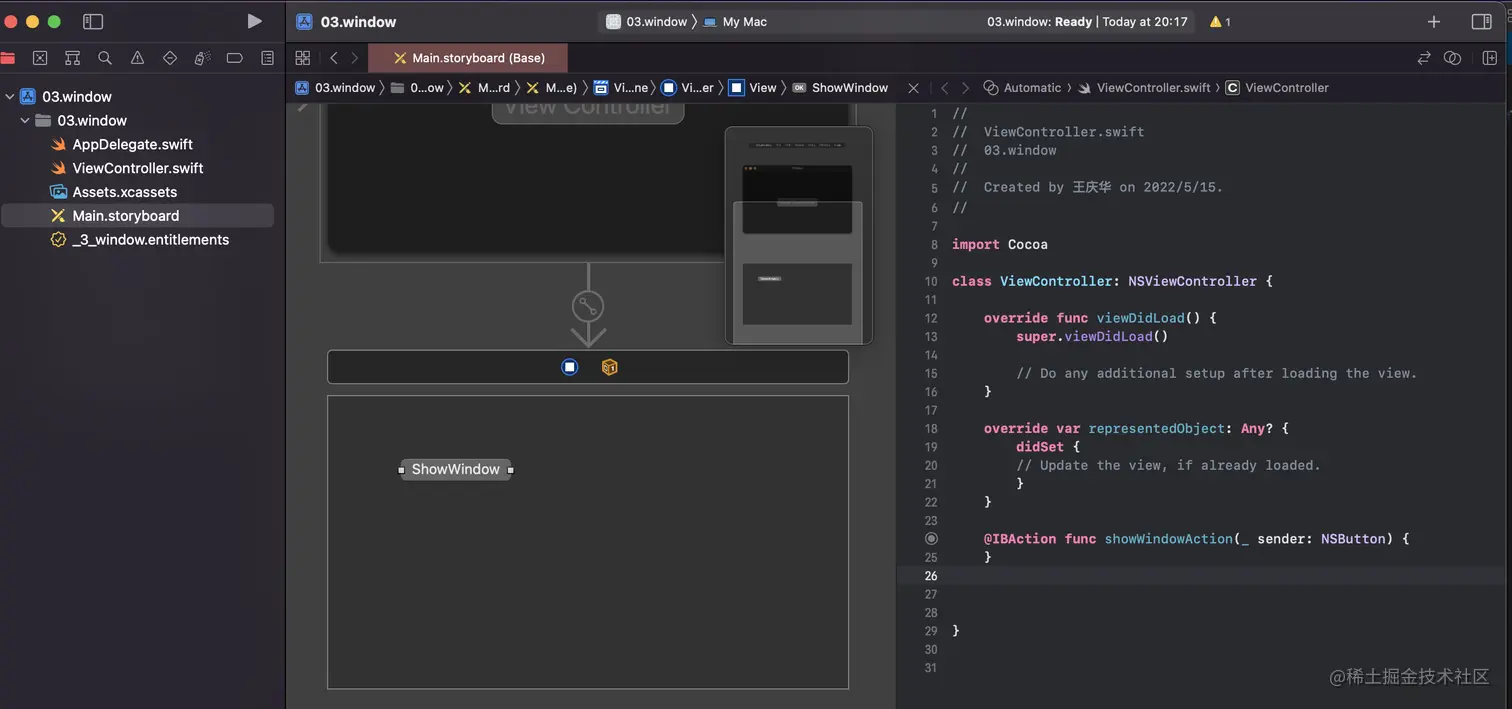Open the Find navigator magnifier icon
Viewport: 1512px width, 709px height.
click(105, 58)
